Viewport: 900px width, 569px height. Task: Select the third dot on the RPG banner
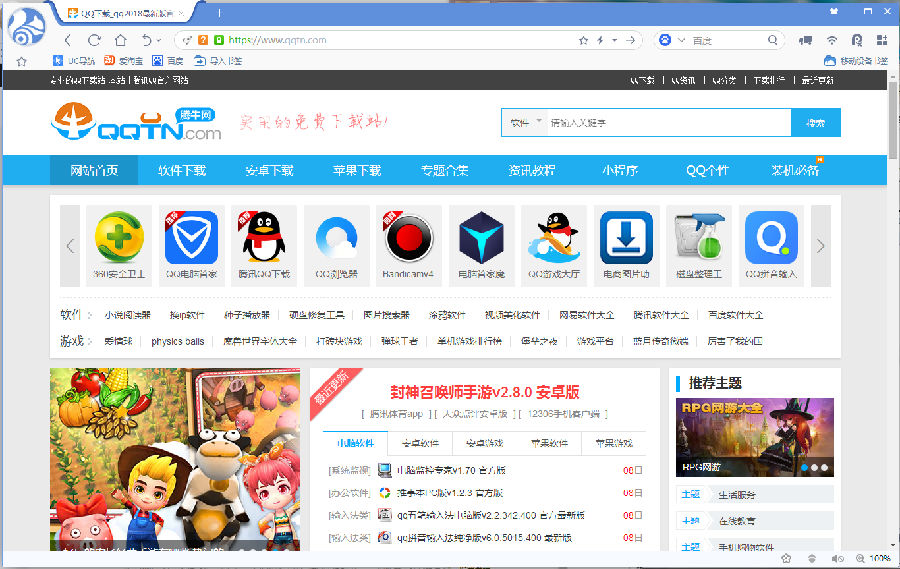824,467
